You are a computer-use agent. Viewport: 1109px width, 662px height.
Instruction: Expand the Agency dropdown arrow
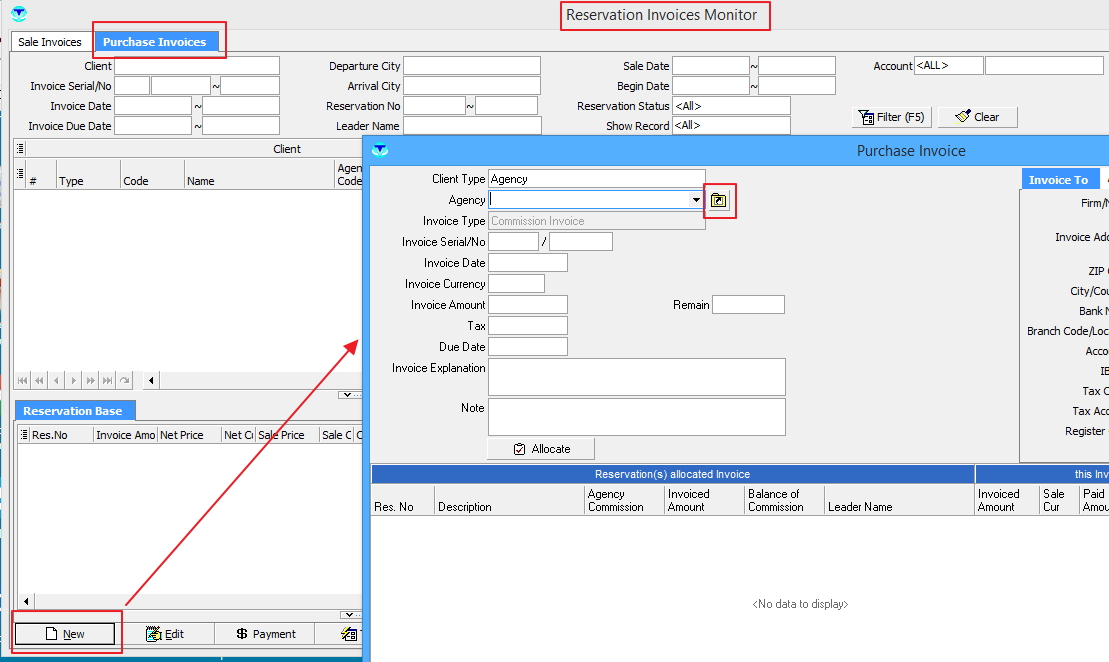[696, 200]
